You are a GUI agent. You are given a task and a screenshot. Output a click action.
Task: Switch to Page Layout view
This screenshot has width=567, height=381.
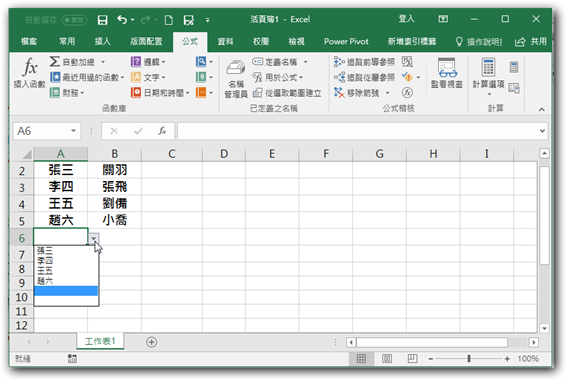(x=387, y=359)
